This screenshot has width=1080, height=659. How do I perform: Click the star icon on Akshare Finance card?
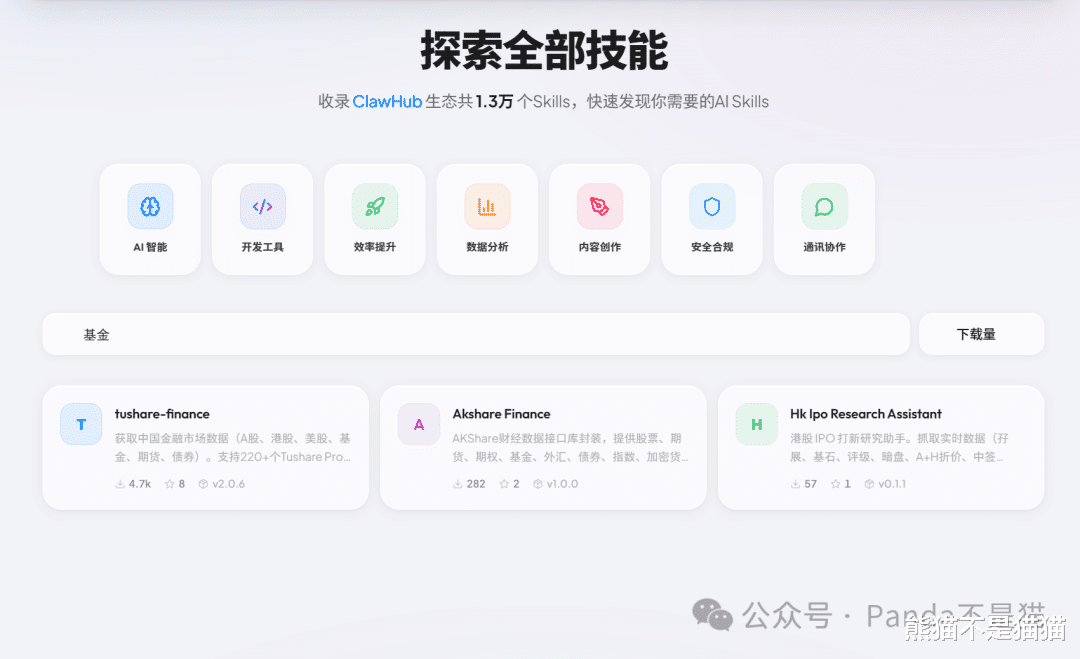pyautogui.click(x=504, y=484)
